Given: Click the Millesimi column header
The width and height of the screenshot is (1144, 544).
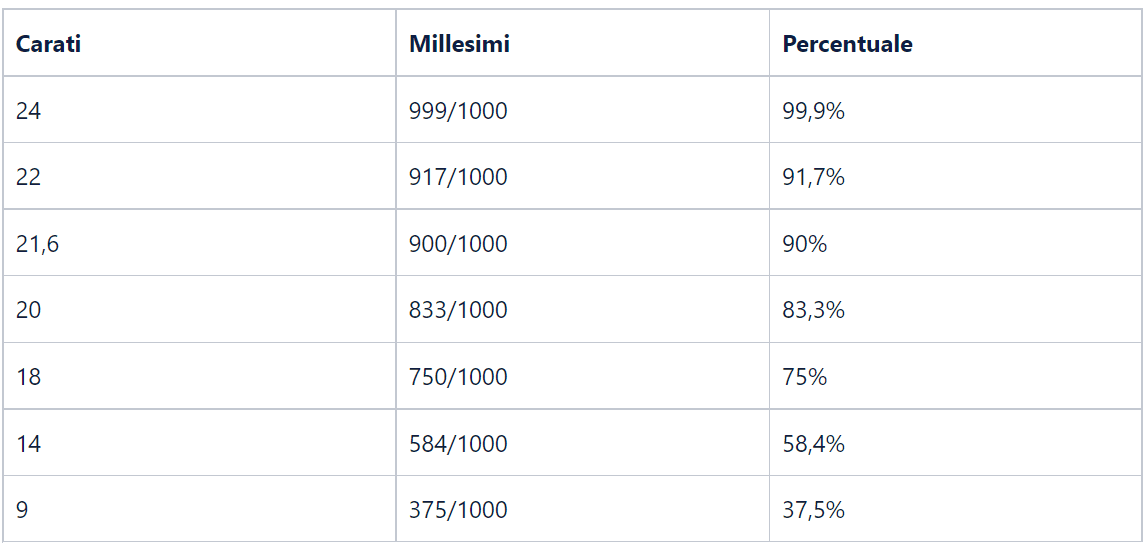Looking at the screenshot, I should pyautogui.click(x=459, y=44).
